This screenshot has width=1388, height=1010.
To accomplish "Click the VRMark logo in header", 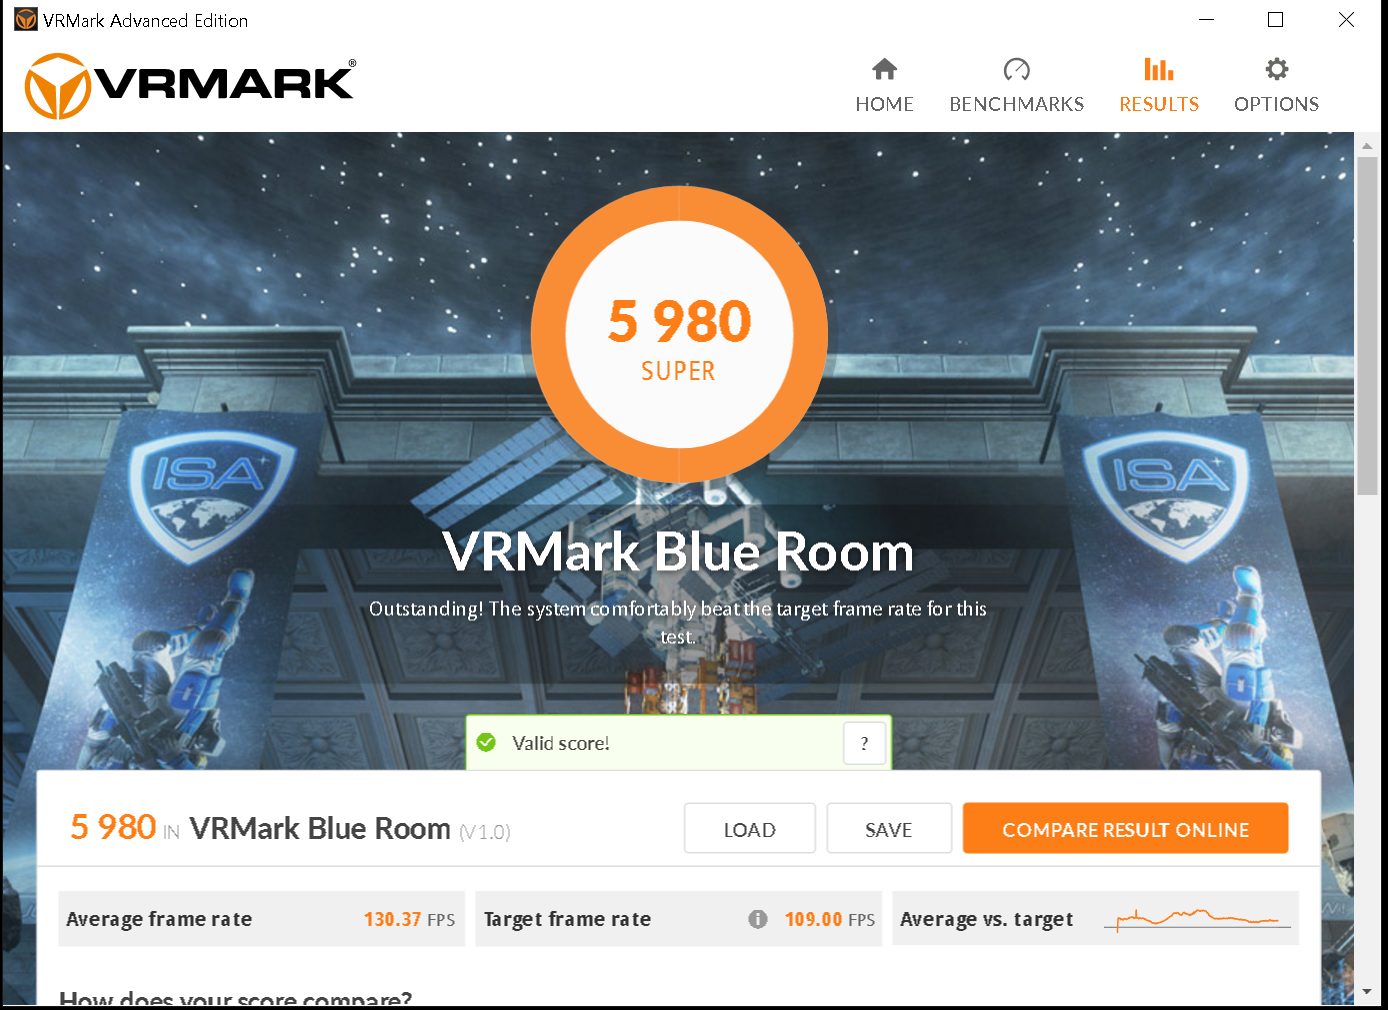I will point(190,86).
